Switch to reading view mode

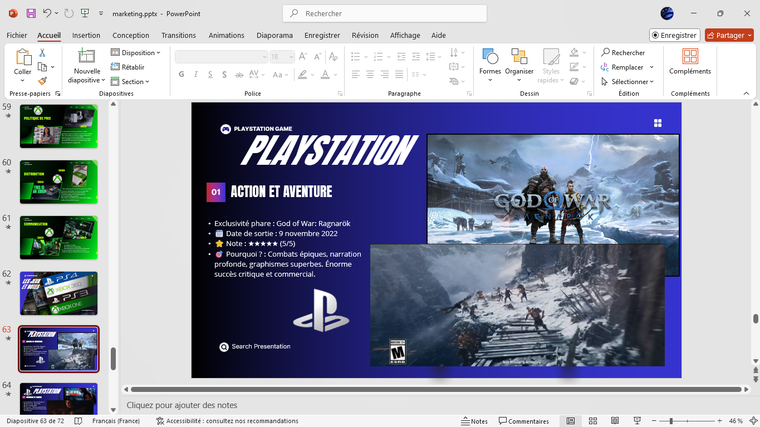615,421
